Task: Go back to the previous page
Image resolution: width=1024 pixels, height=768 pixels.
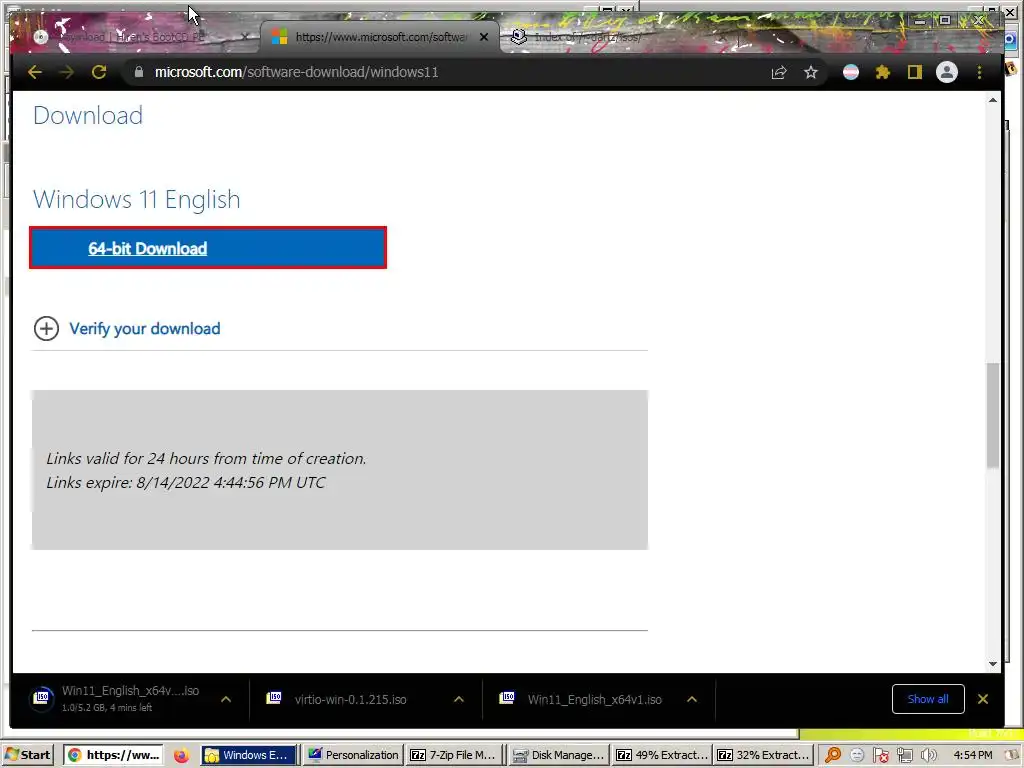Action: click(35, 72)
